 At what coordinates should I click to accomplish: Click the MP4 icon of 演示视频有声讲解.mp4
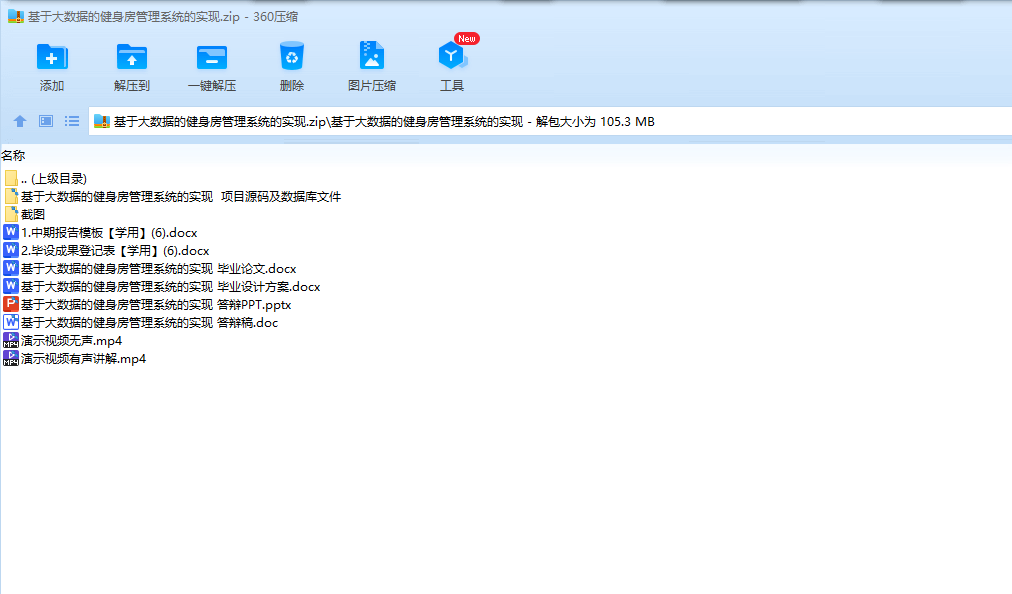pos(10,358)
